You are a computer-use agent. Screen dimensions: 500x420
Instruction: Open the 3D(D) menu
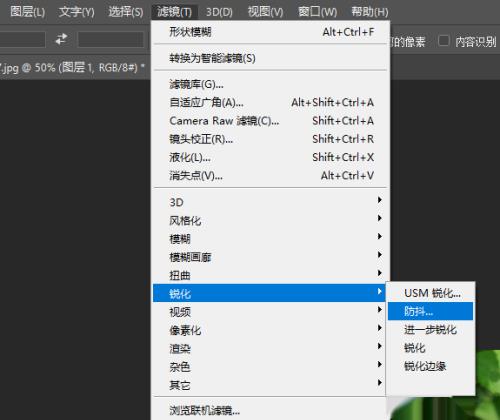(219, 12)
